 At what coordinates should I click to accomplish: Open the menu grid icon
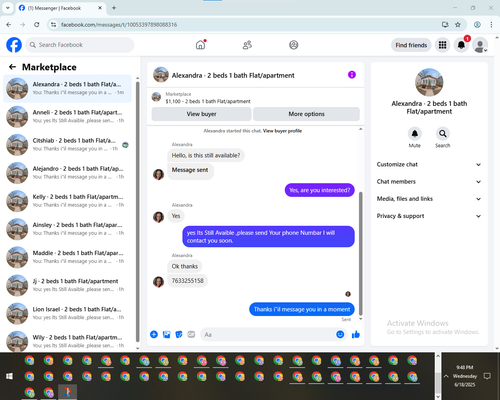pos(442,45)
